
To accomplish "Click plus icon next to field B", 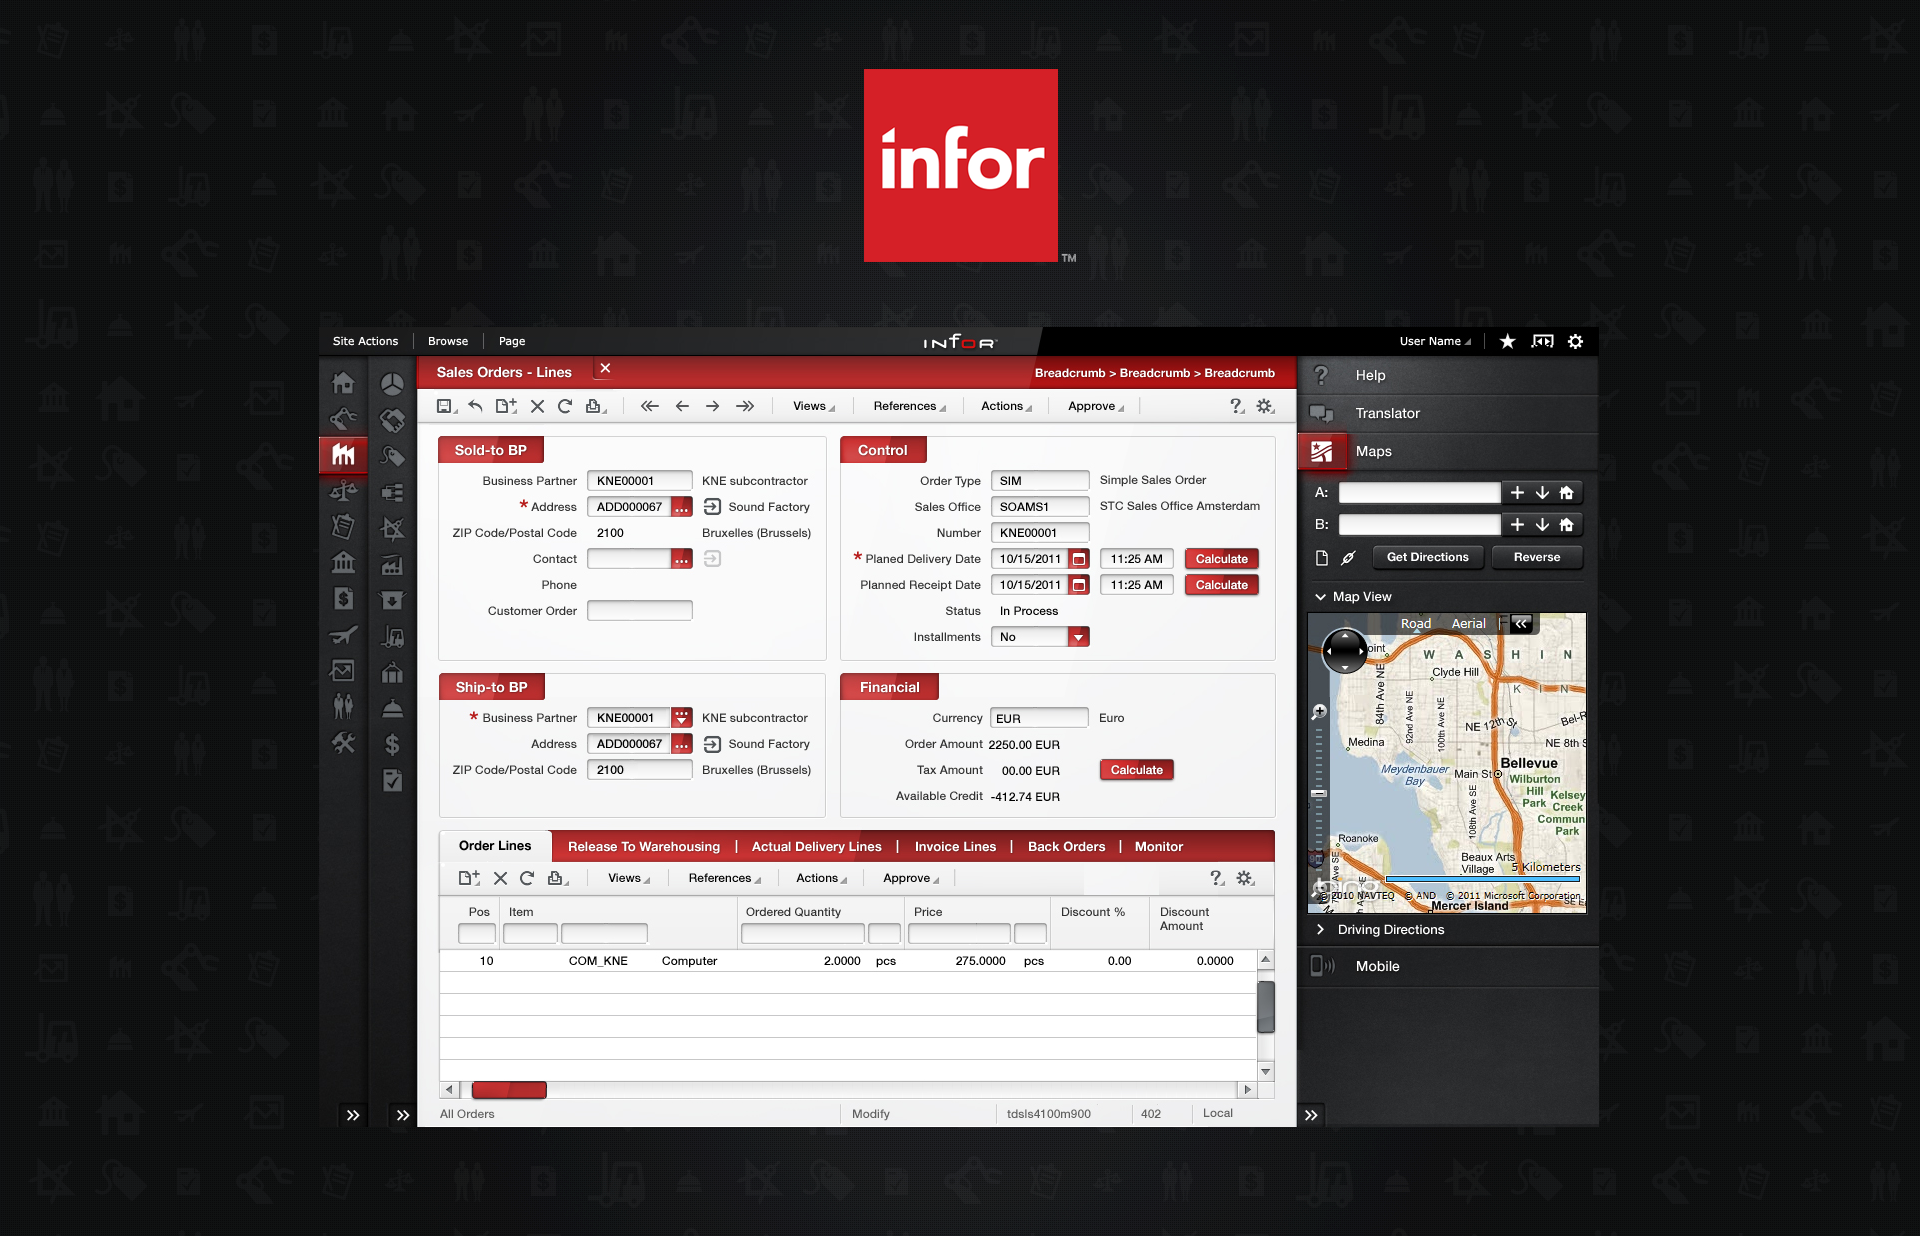I will [x=1517, y=524].
